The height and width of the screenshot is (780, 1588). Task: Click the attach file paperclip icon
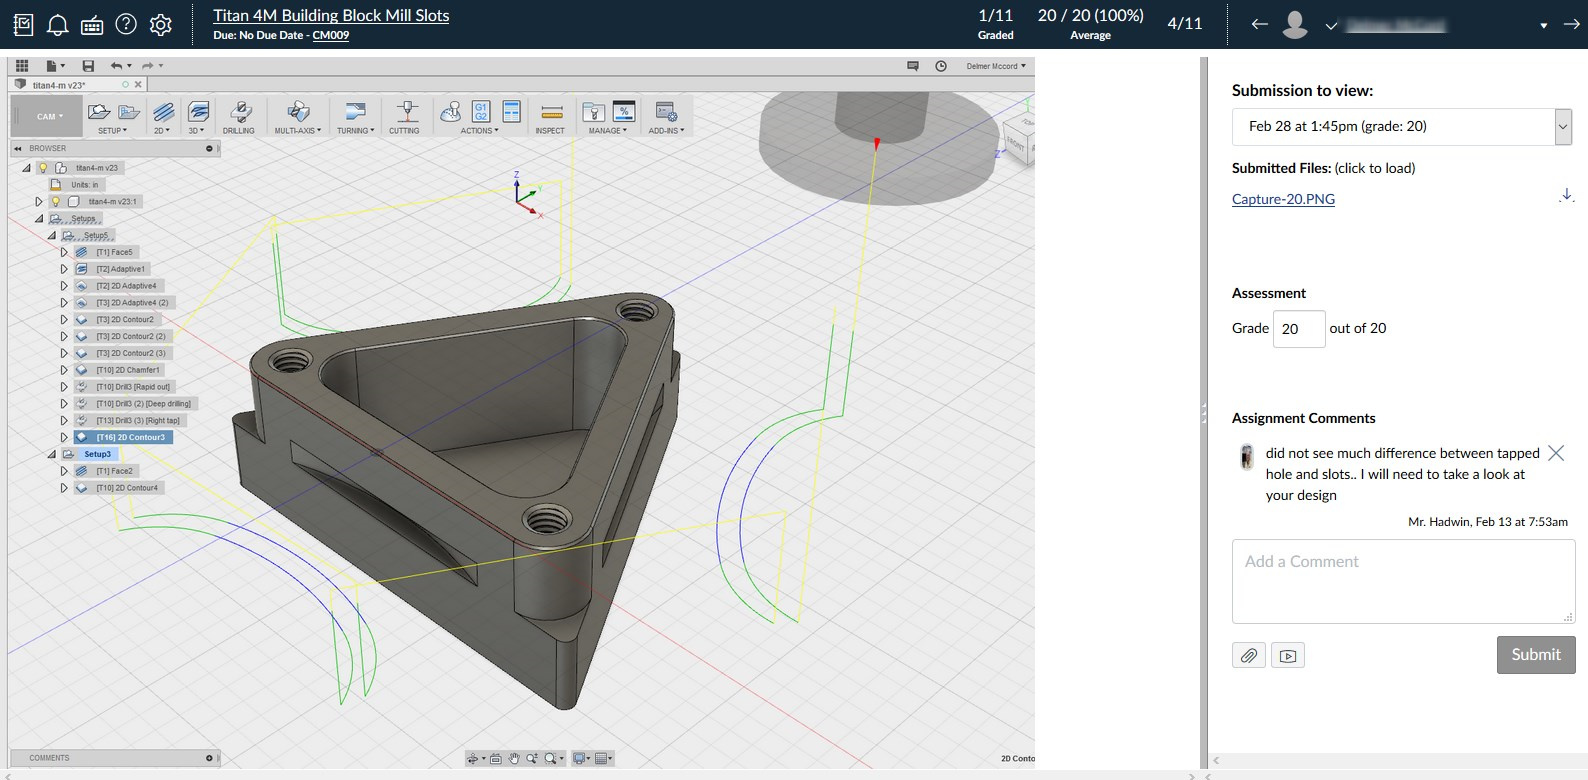point(1249,656)
